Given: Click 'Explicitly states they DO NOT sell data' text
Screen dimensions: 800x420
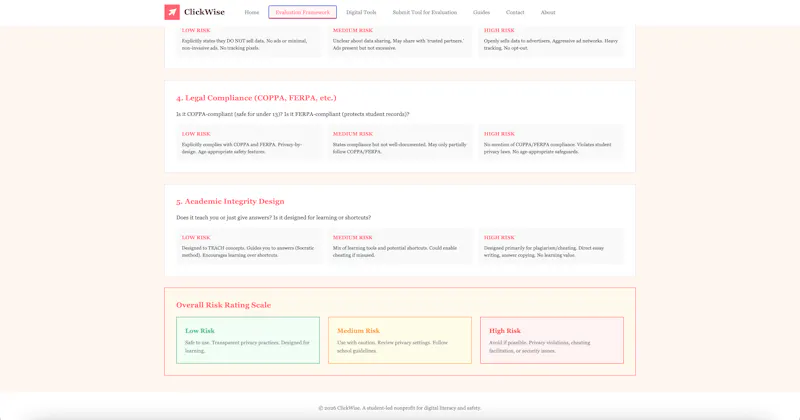Looking at the screenshot, I should click(x=244, y=44).
